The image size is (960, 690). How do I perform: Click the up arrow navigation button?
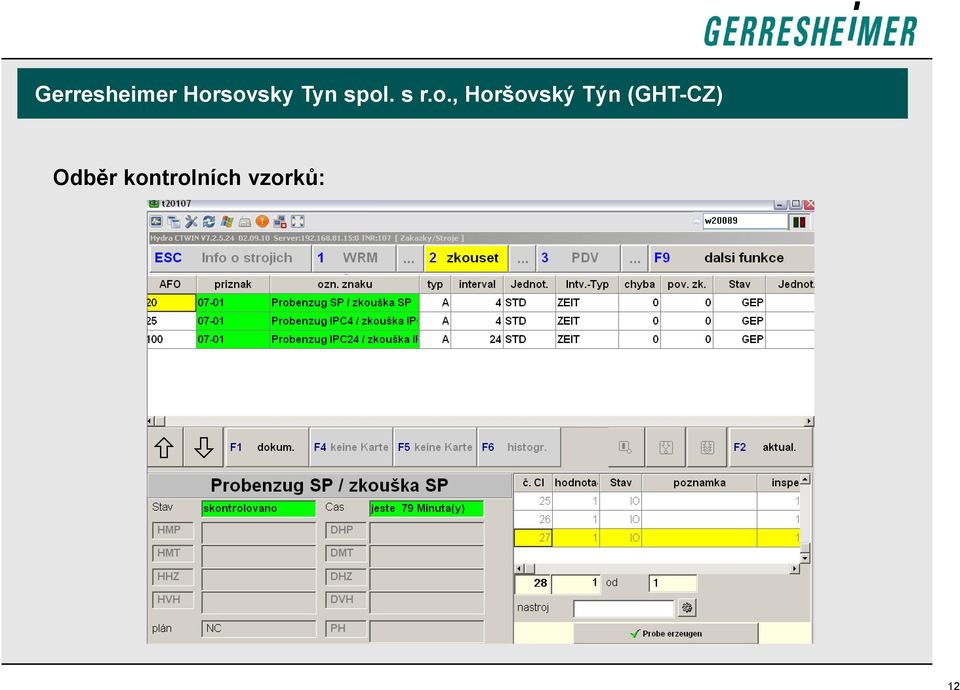164,448
